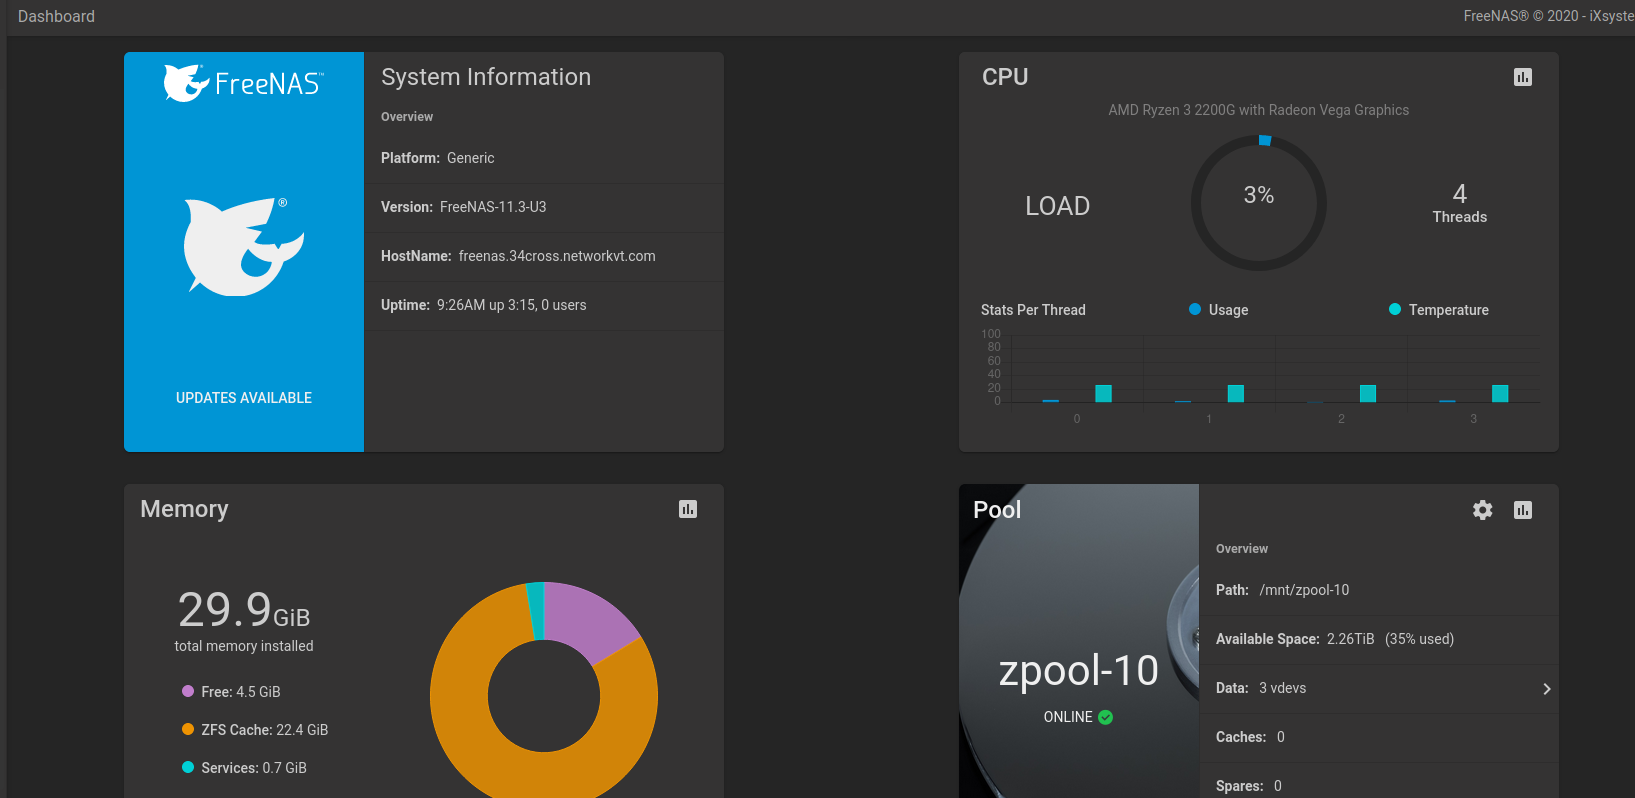The image size is (1635, 798).
Task: Click 'Path: /mnt/zpool-10' row
Action: (x=1379, y=590)
